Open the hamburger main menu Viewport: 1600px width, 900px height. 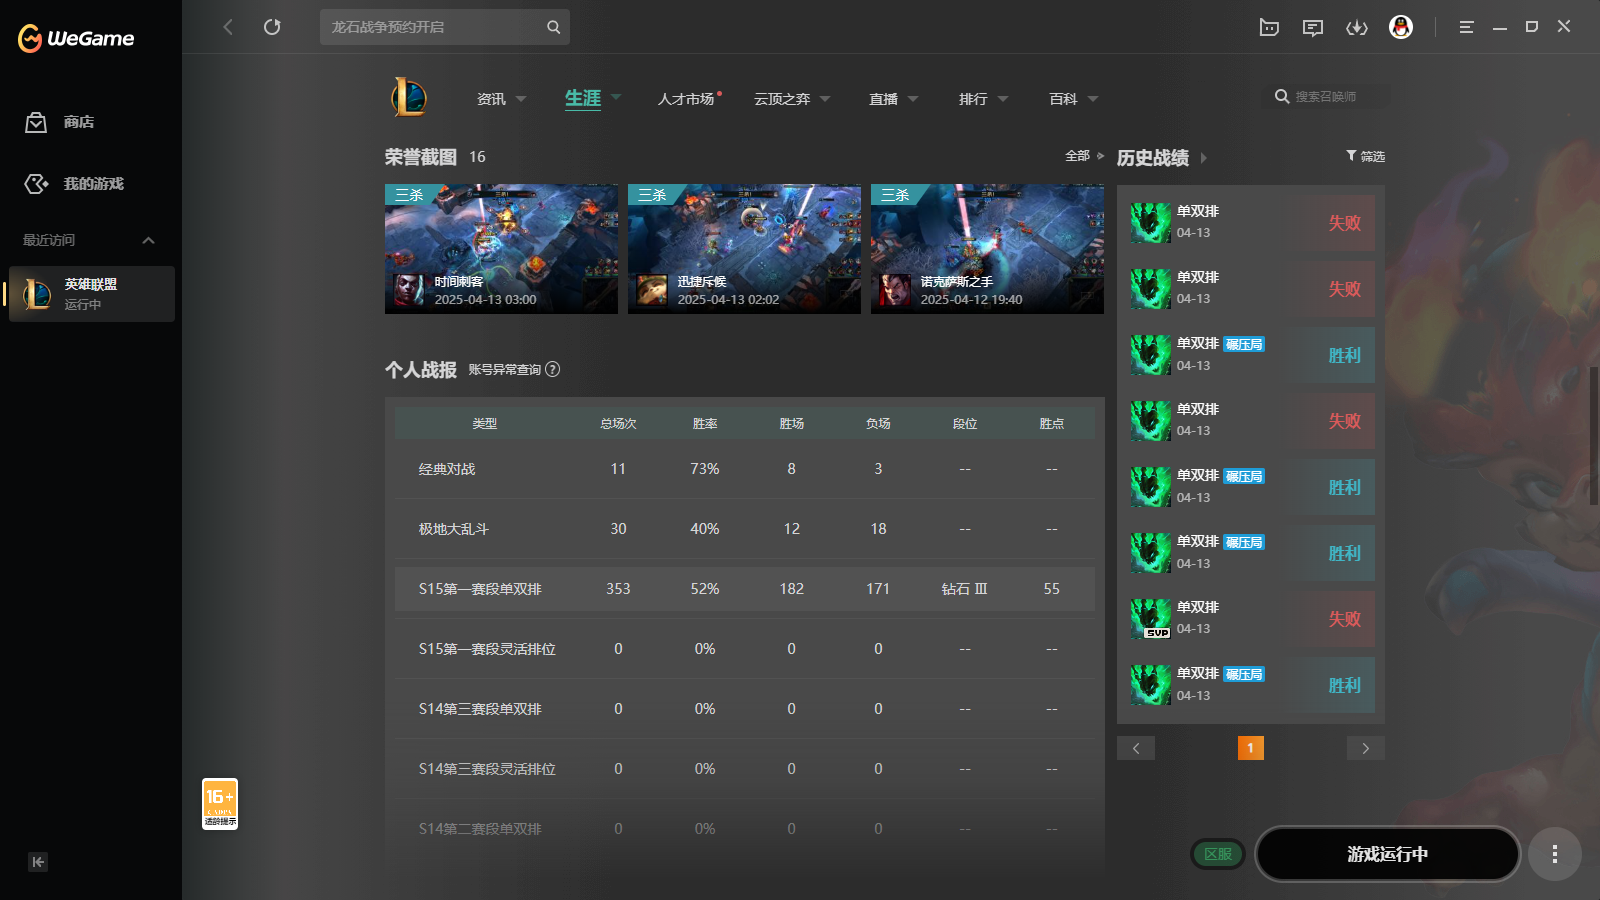pos(1466,27)
